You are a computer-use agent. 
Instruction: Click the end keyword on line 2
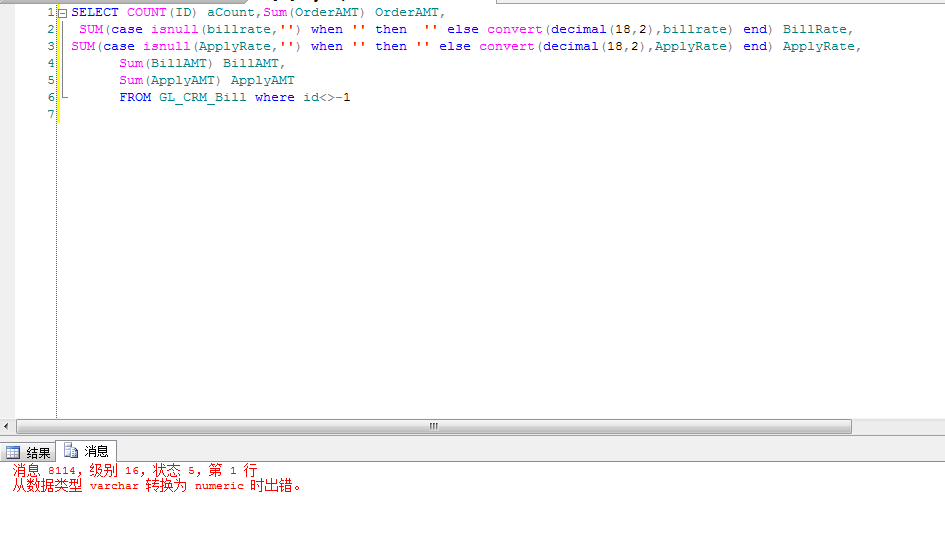(755, 29)
